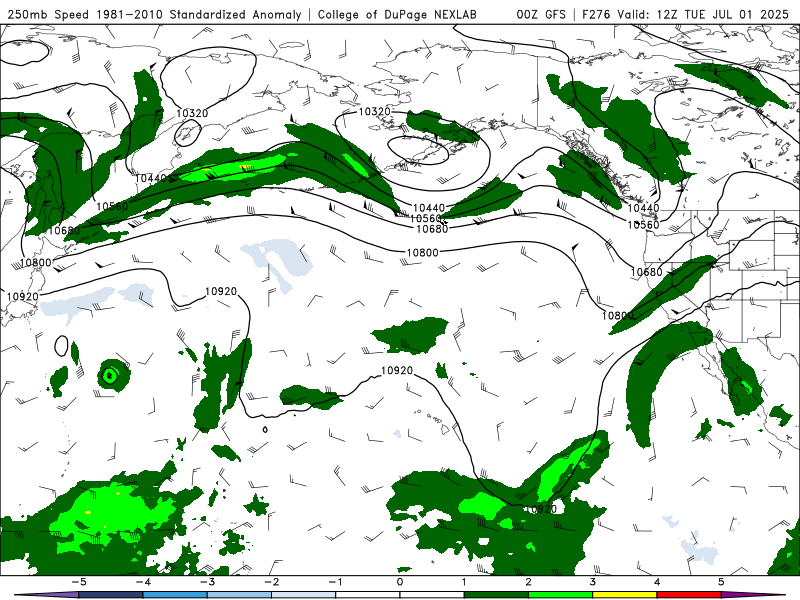Click the 'F276 Valid: 12Z TUE JUL 01 2025' text
800x600 pixels.
coord(685,14)
